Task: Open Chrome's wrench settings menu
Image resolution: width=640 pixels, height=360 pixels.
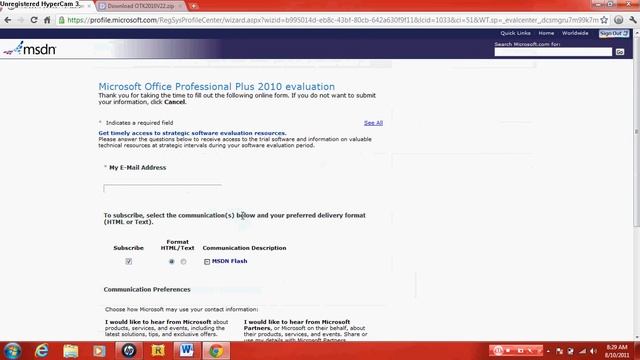Action: [x=633, y=20]
